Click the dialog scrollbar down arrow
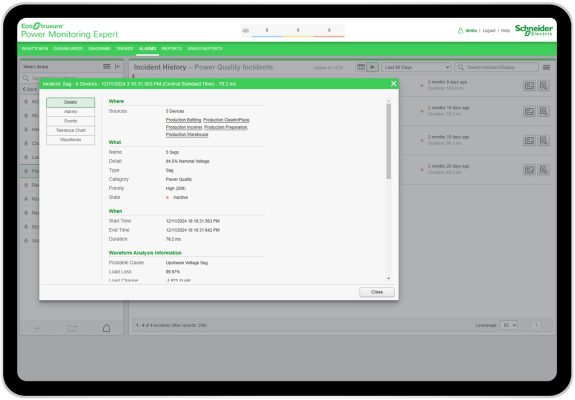The image size is (575, 400). (388, 279)
